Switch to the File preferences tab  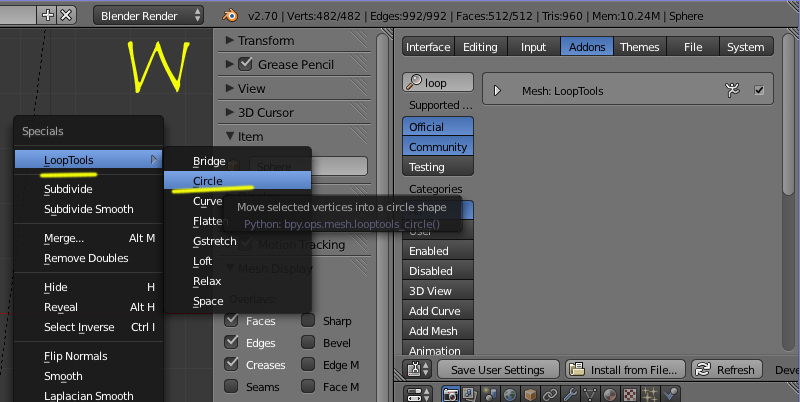[x=693, y=47]
